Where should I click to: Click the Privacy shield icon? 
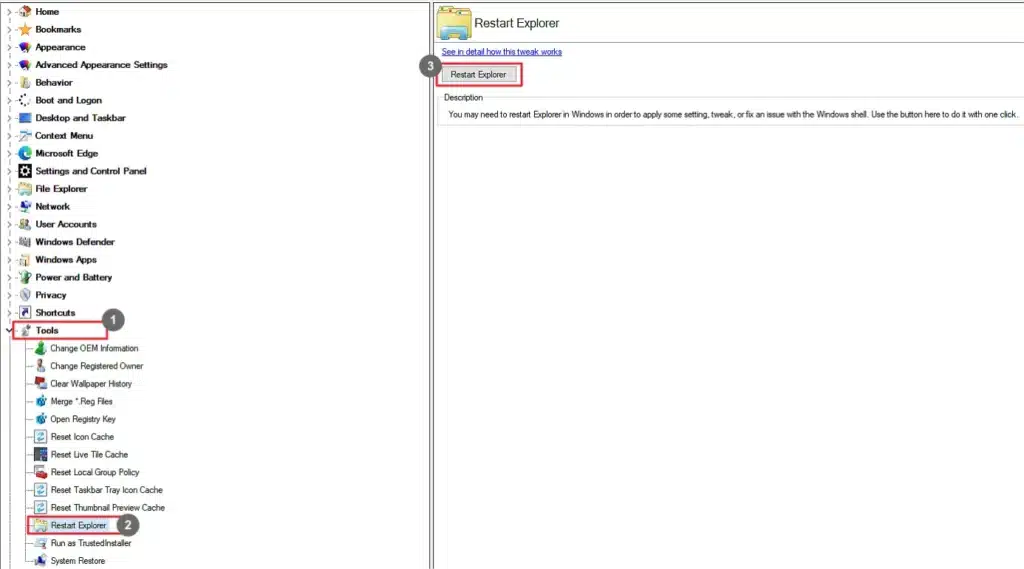point(25,295)
